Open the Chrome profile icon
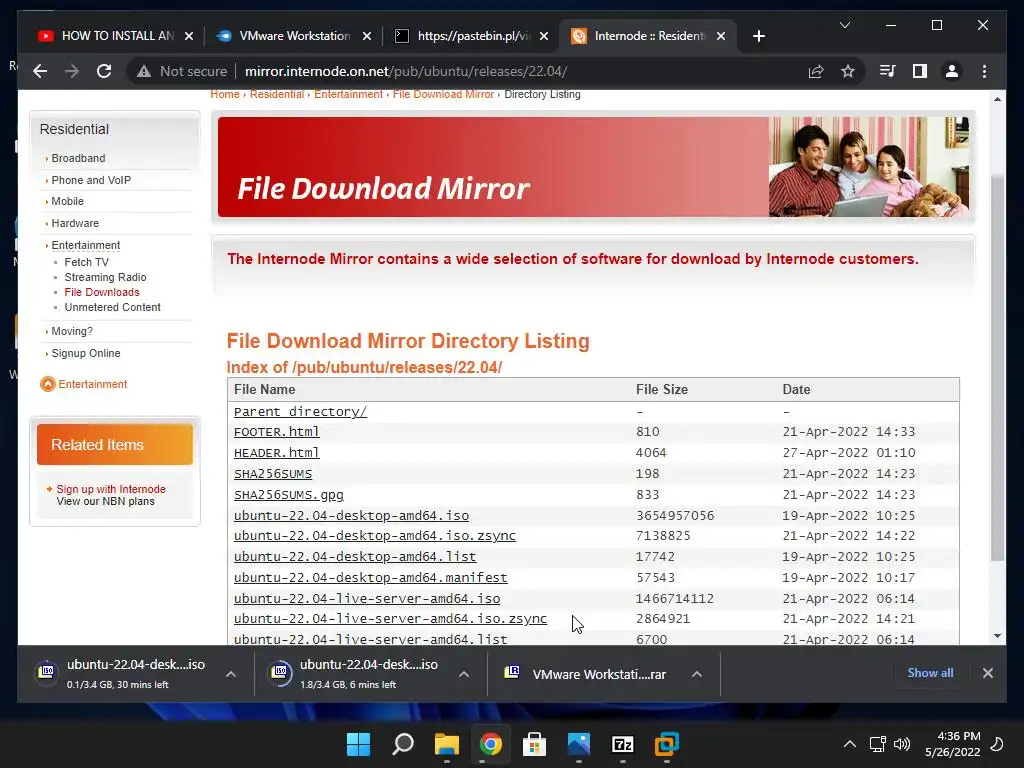Viewport: 1024px width, 768px height. tap(952, 71)
